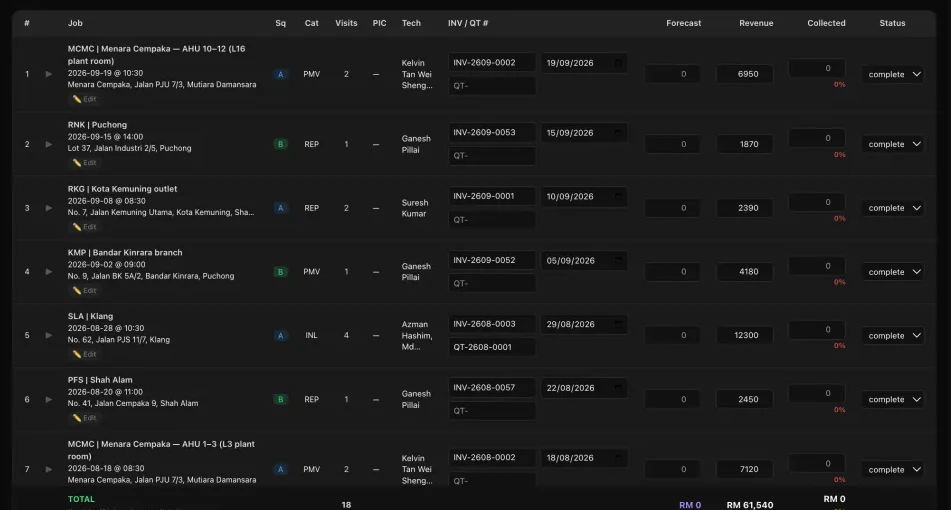Click the INV-2609-0002 invoice number field
951x510 pixels.
tap(492, 62)
